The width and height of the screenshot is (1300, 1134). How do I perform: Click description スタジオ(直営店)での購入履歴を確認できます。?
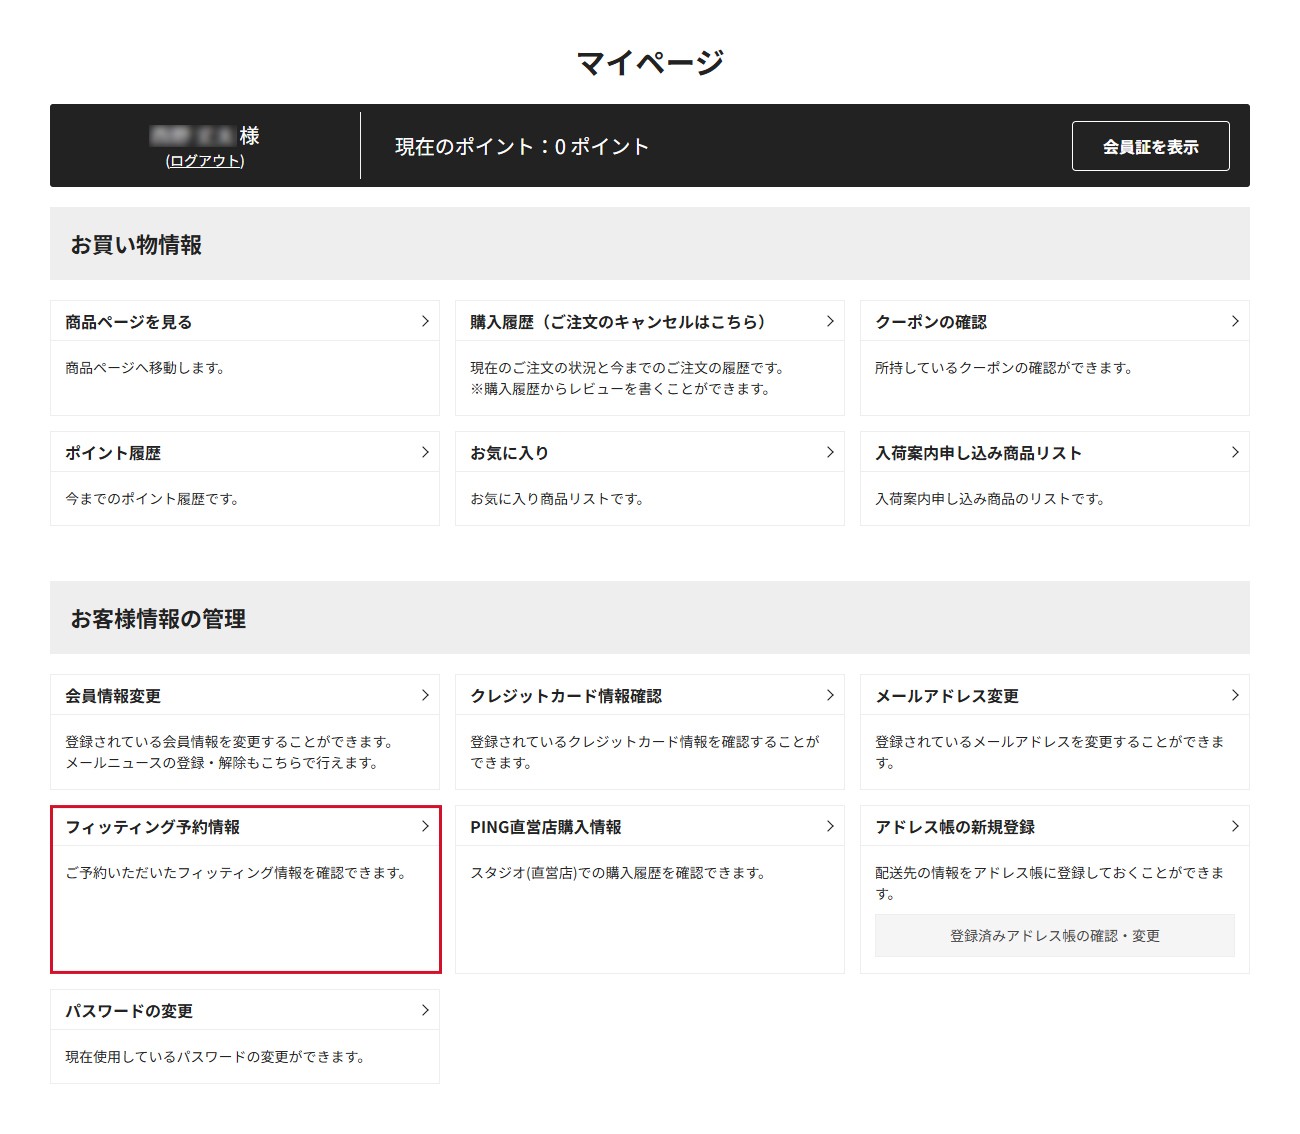pyautogui.click(x=618, y=873)
